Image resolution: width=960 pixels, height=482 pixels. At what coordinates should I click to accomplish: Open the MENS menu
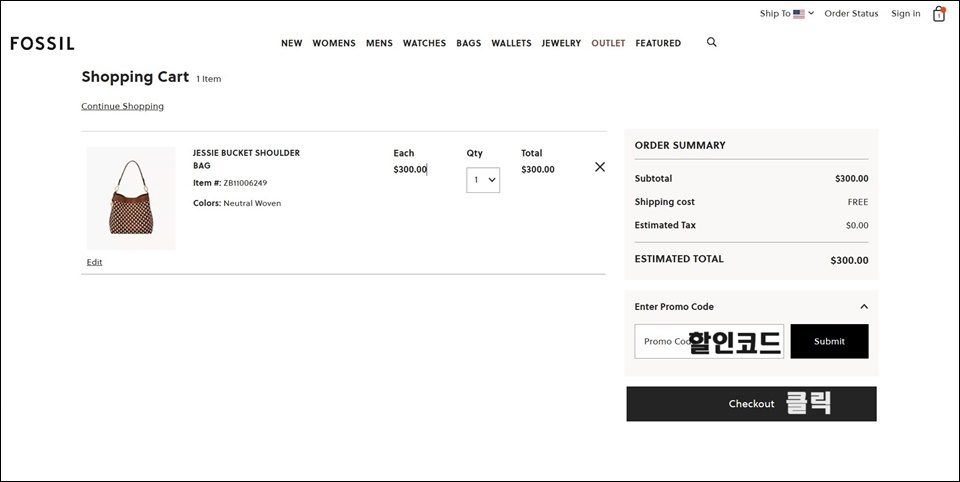click(379, 43)
